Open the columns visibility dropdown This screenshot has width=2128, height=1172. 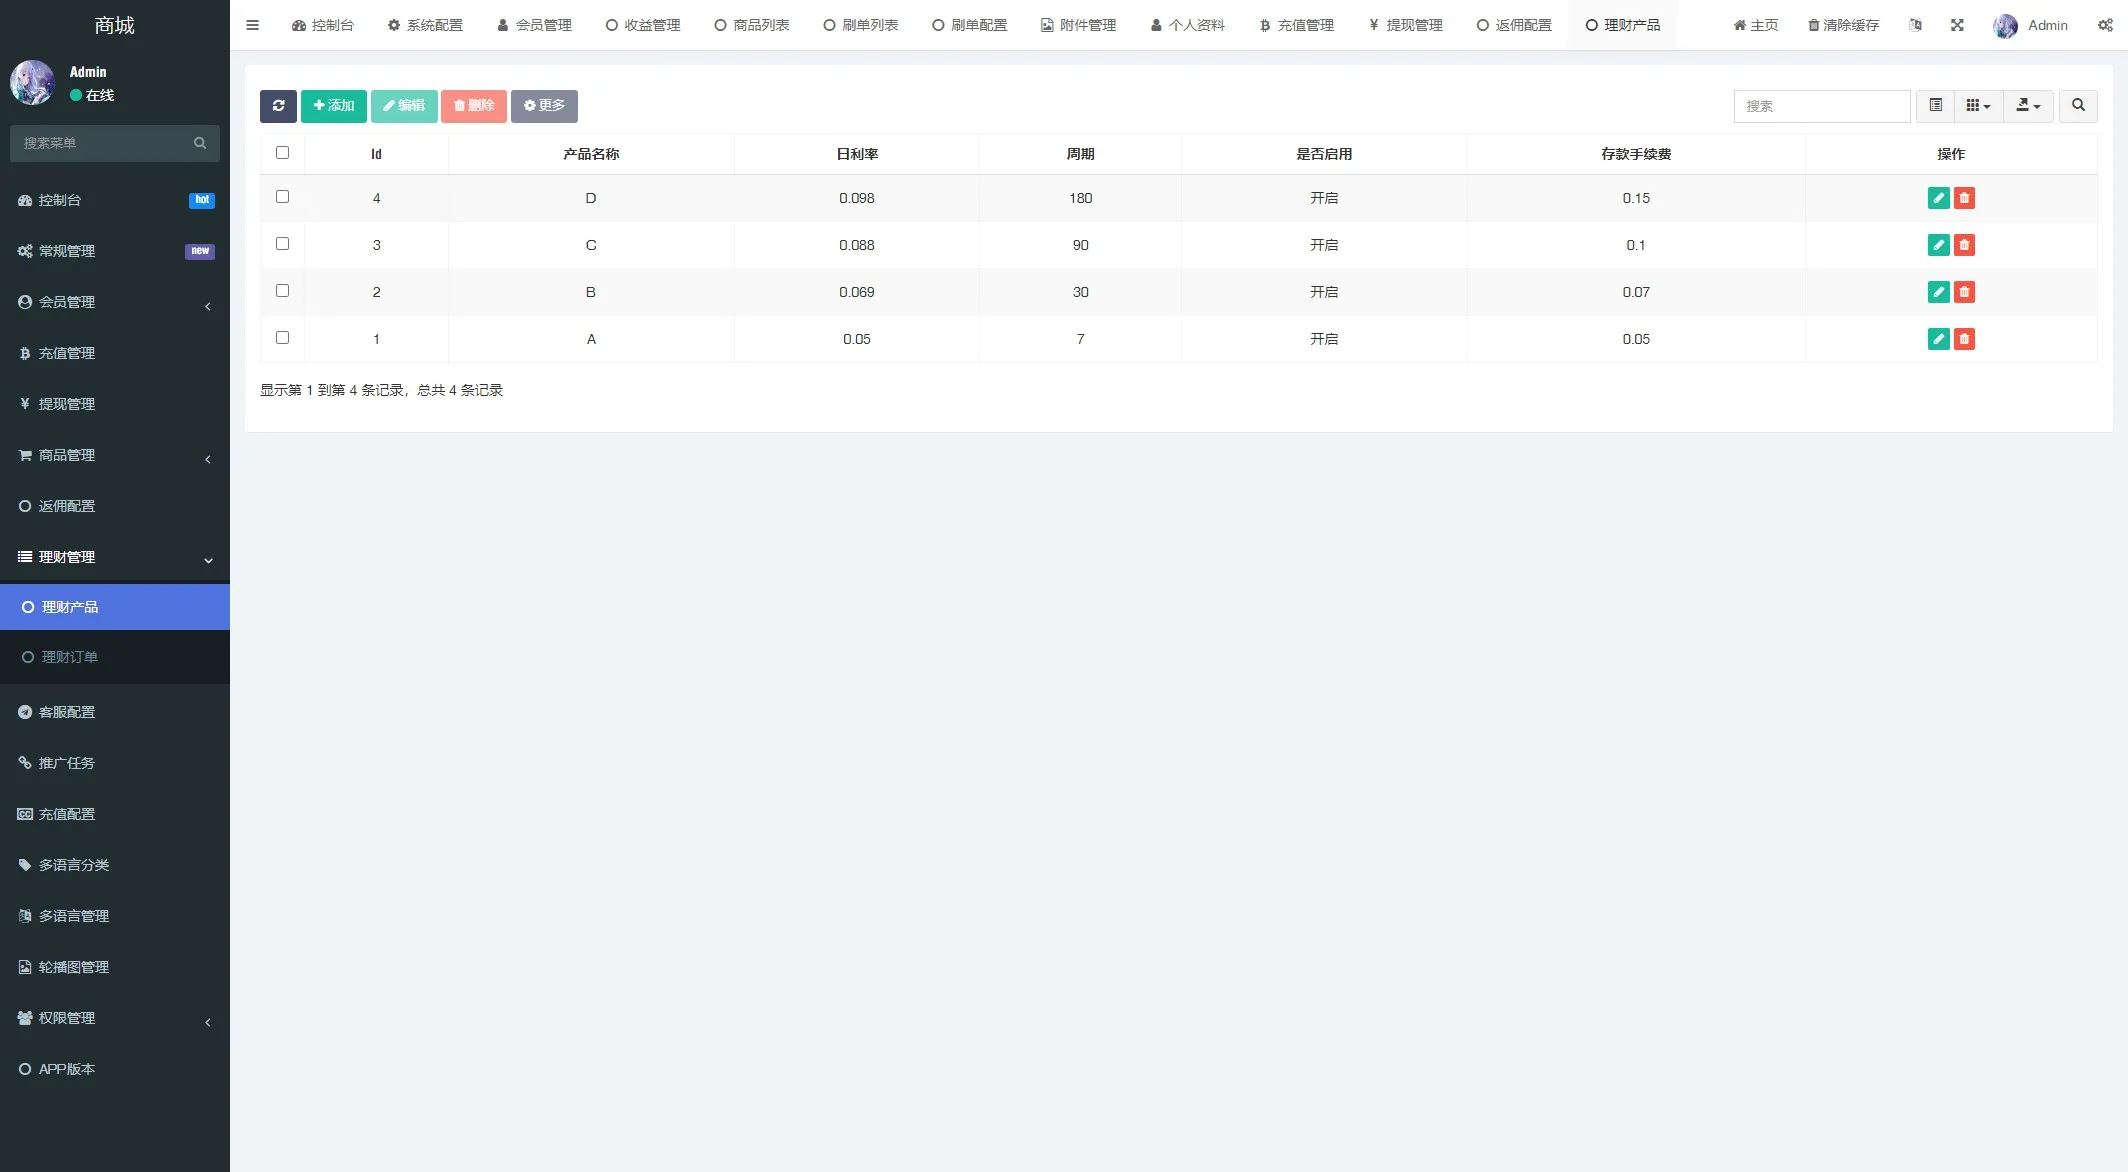1978,106
